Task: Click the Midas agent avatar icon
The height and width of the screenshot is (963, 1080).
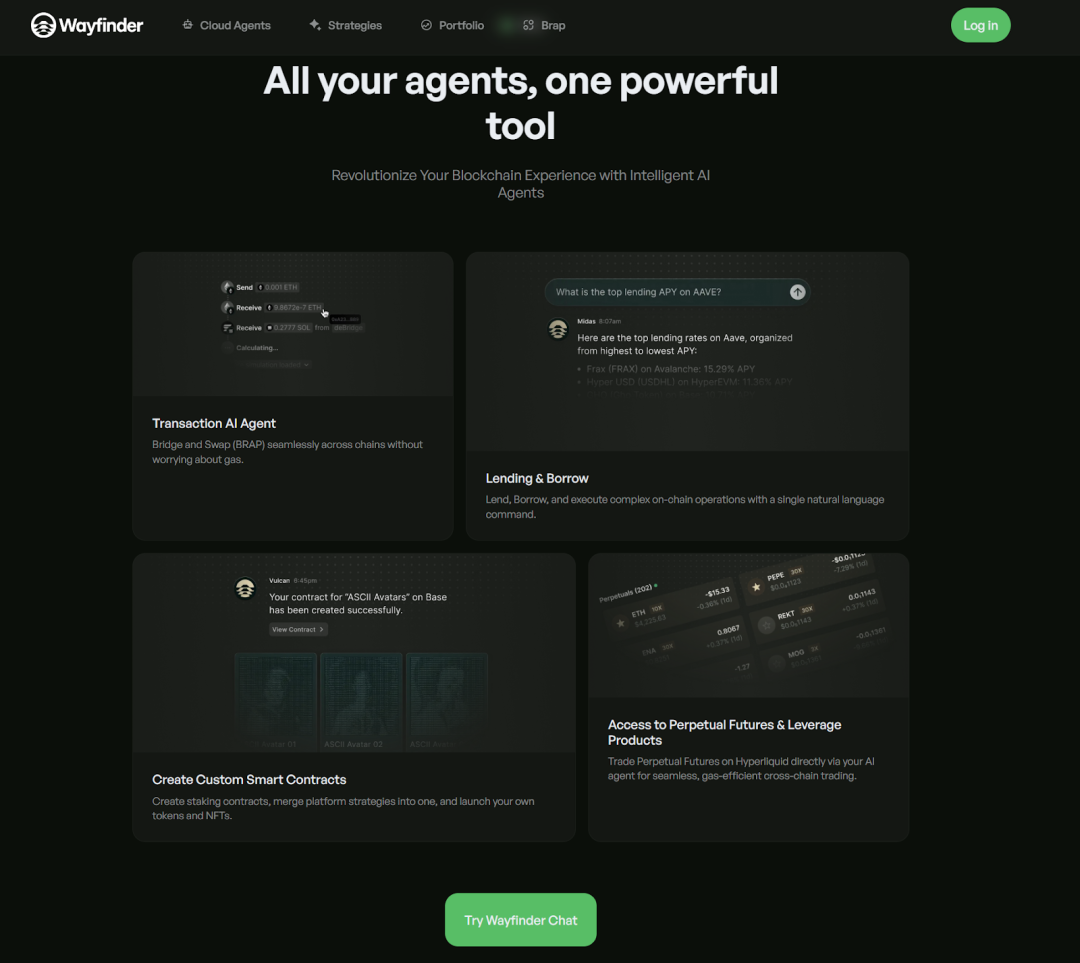Action: click(x=558, y=330)
